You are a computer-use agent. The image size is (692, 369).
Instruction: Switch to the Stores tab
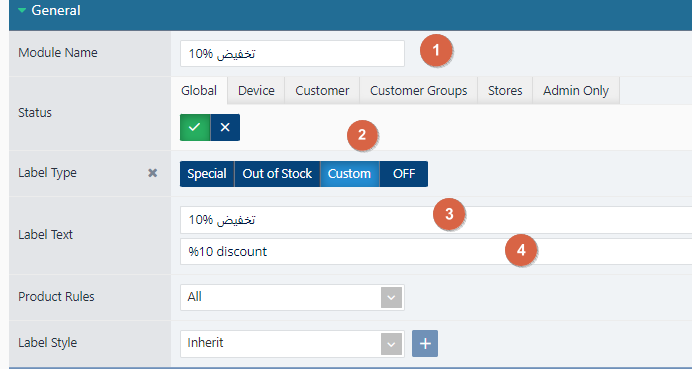point(505,90)
